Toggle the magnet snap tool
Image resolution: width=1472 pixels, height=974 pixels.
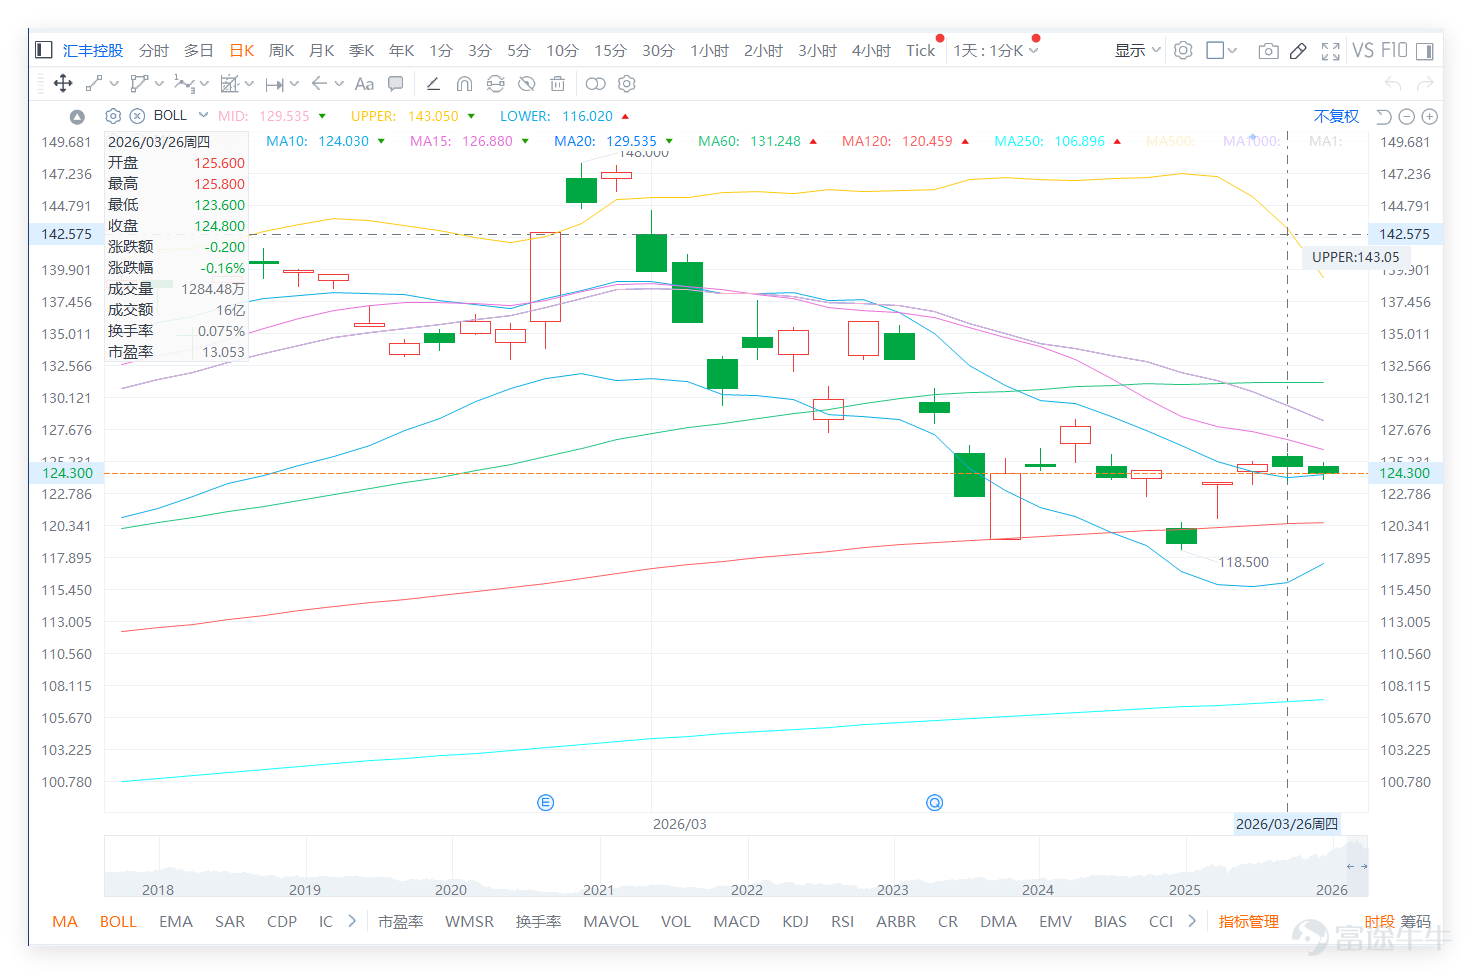pyautogui.click(x=464, y=84)
